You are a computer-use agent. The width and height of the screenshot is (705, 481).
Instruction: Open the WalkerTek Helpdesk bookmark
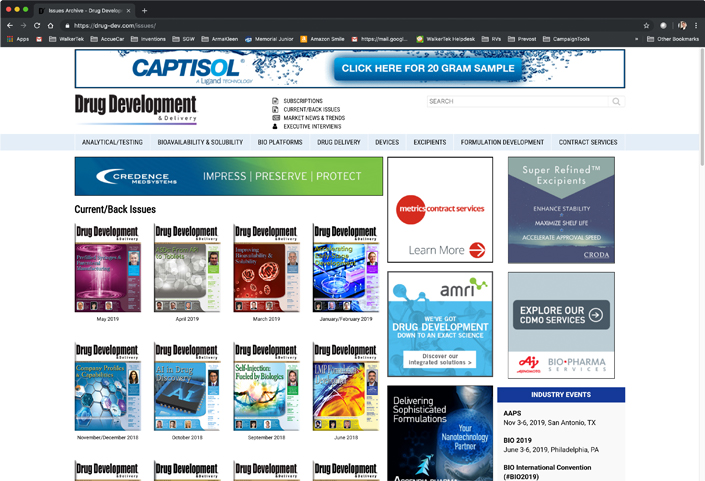click(446, 39)
